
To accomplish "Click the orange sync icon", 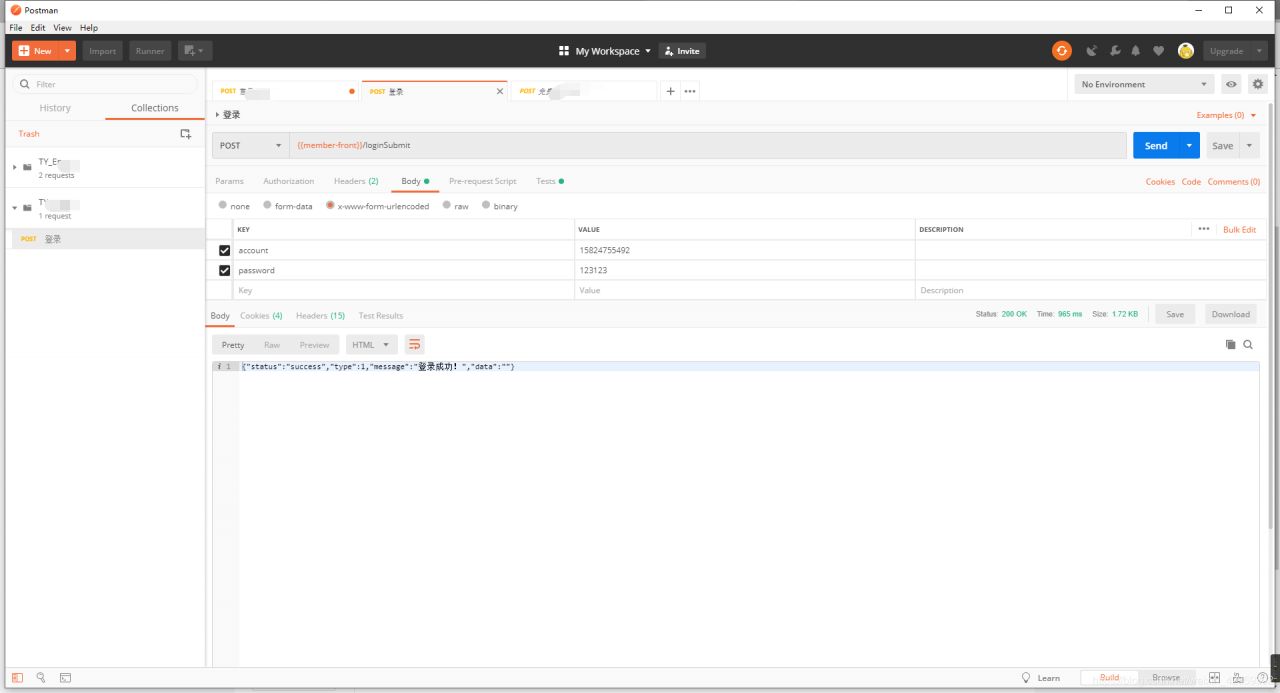I will pos(1062,51).
